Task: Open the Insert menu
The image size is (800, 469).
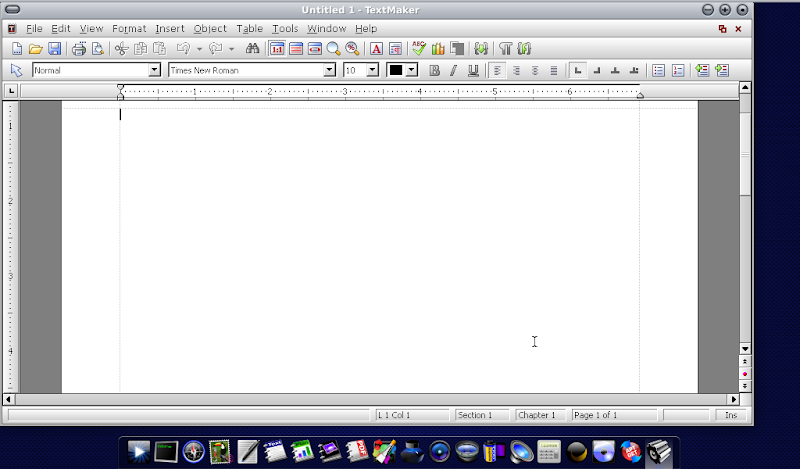Action: pos(170,29)
